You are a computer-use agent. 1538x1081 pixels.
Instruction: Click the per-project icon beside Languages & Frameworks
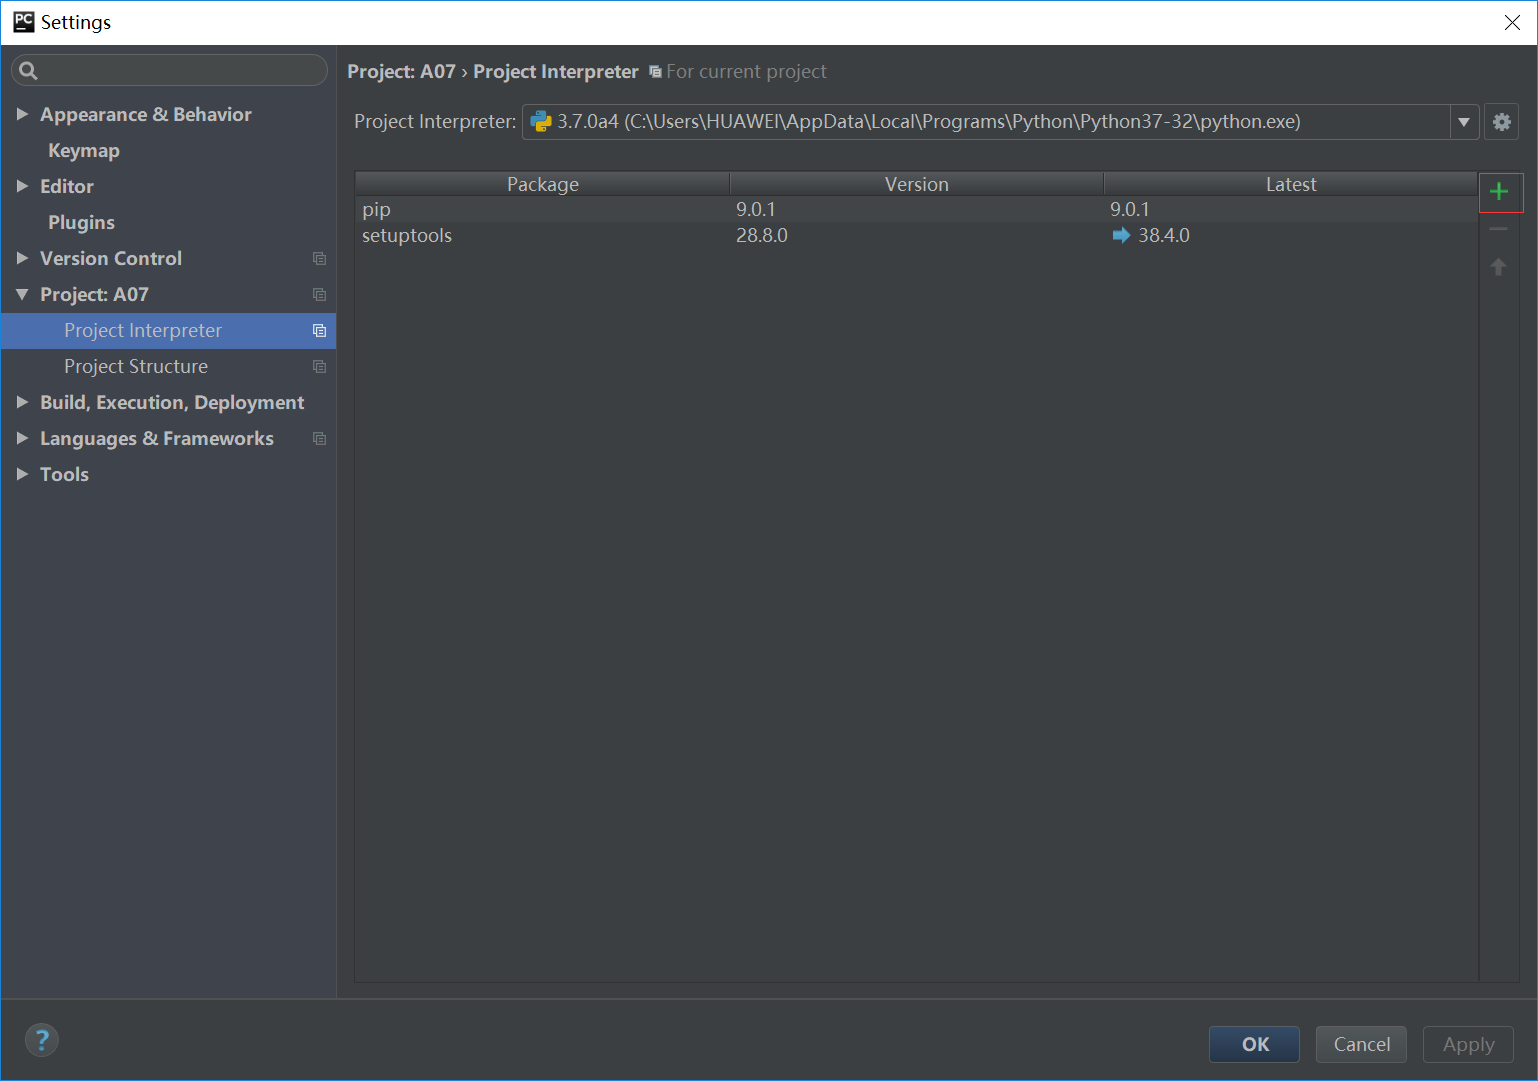pos(320,439)
